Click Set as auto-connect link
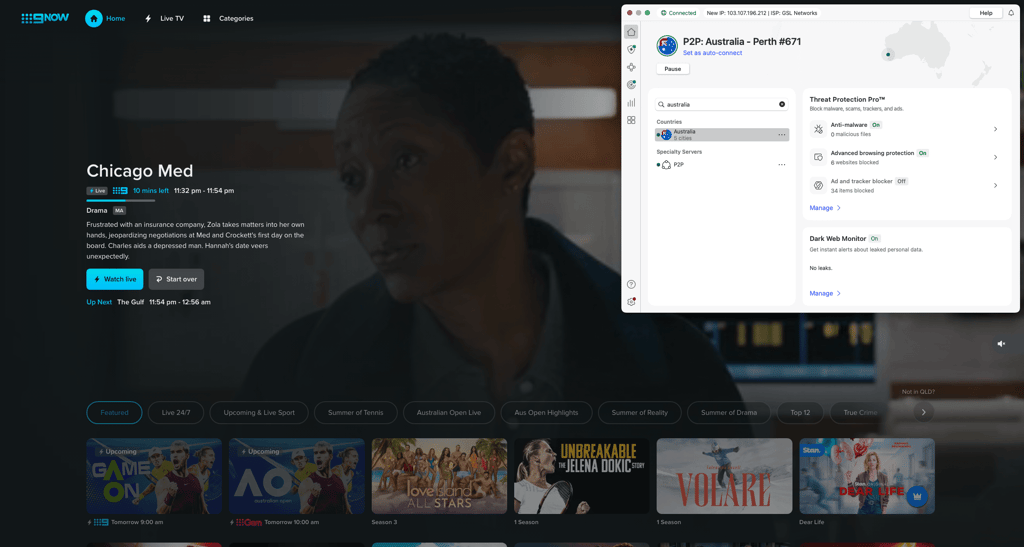 coord(712,53)
